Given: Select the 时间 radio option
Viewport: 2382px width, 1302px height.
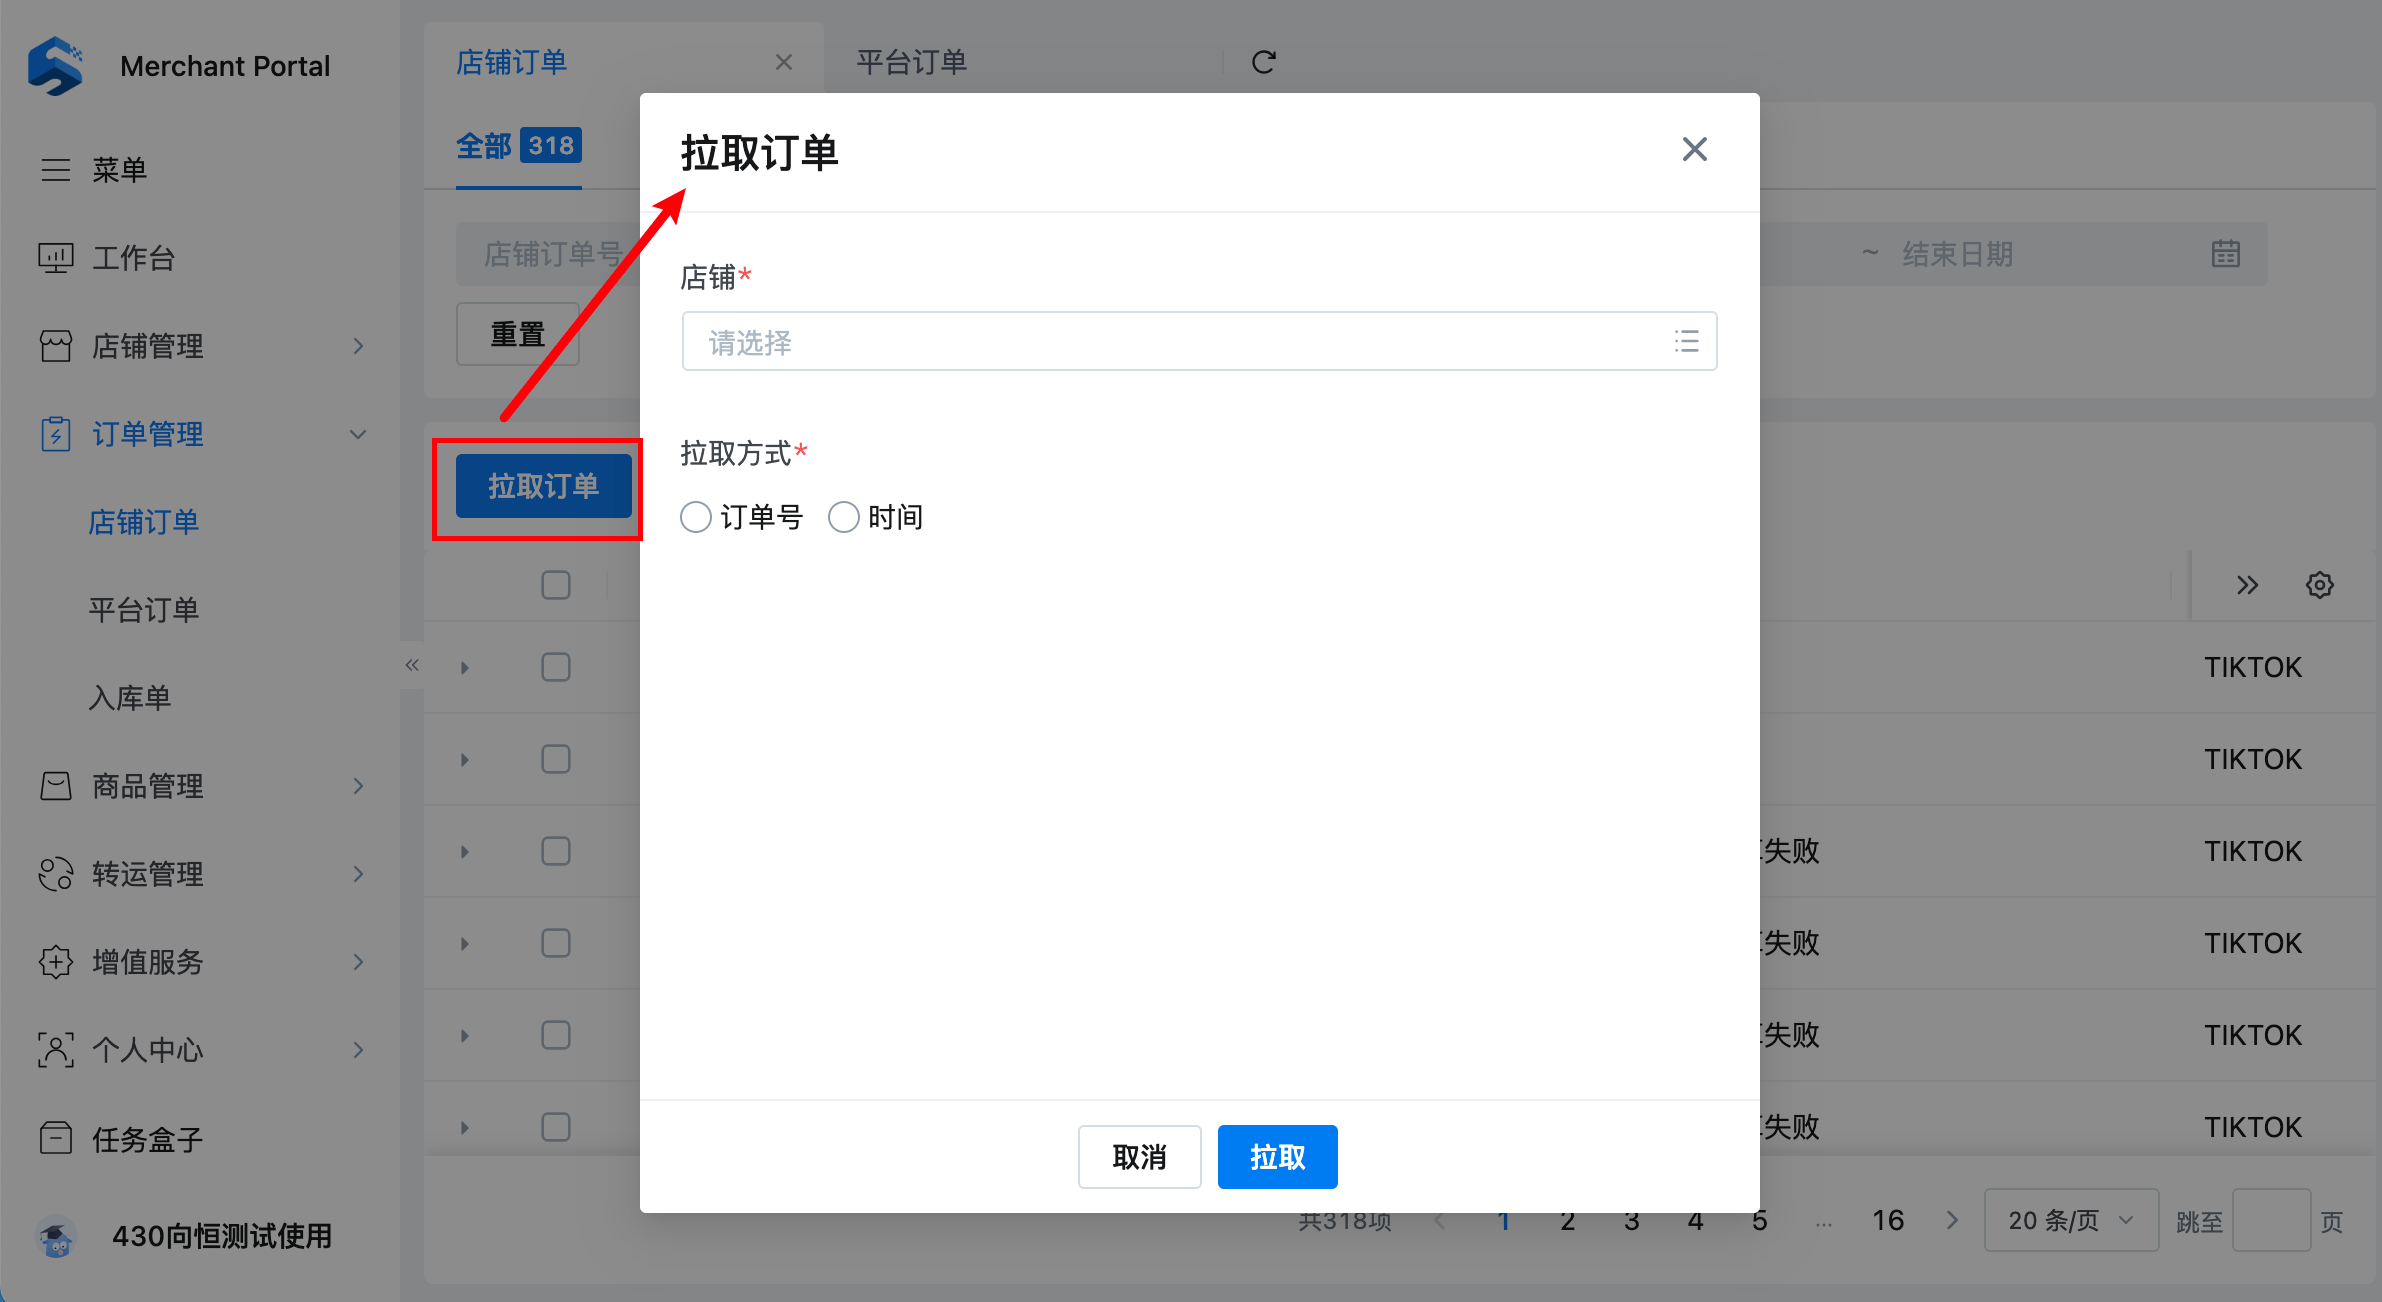Looking at the screenshot, I should tap(844, 517).
